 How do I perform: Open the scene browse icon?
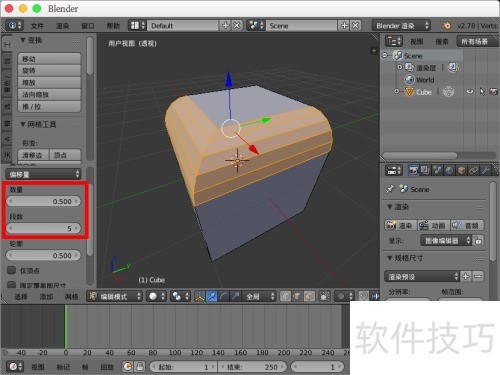256,25
